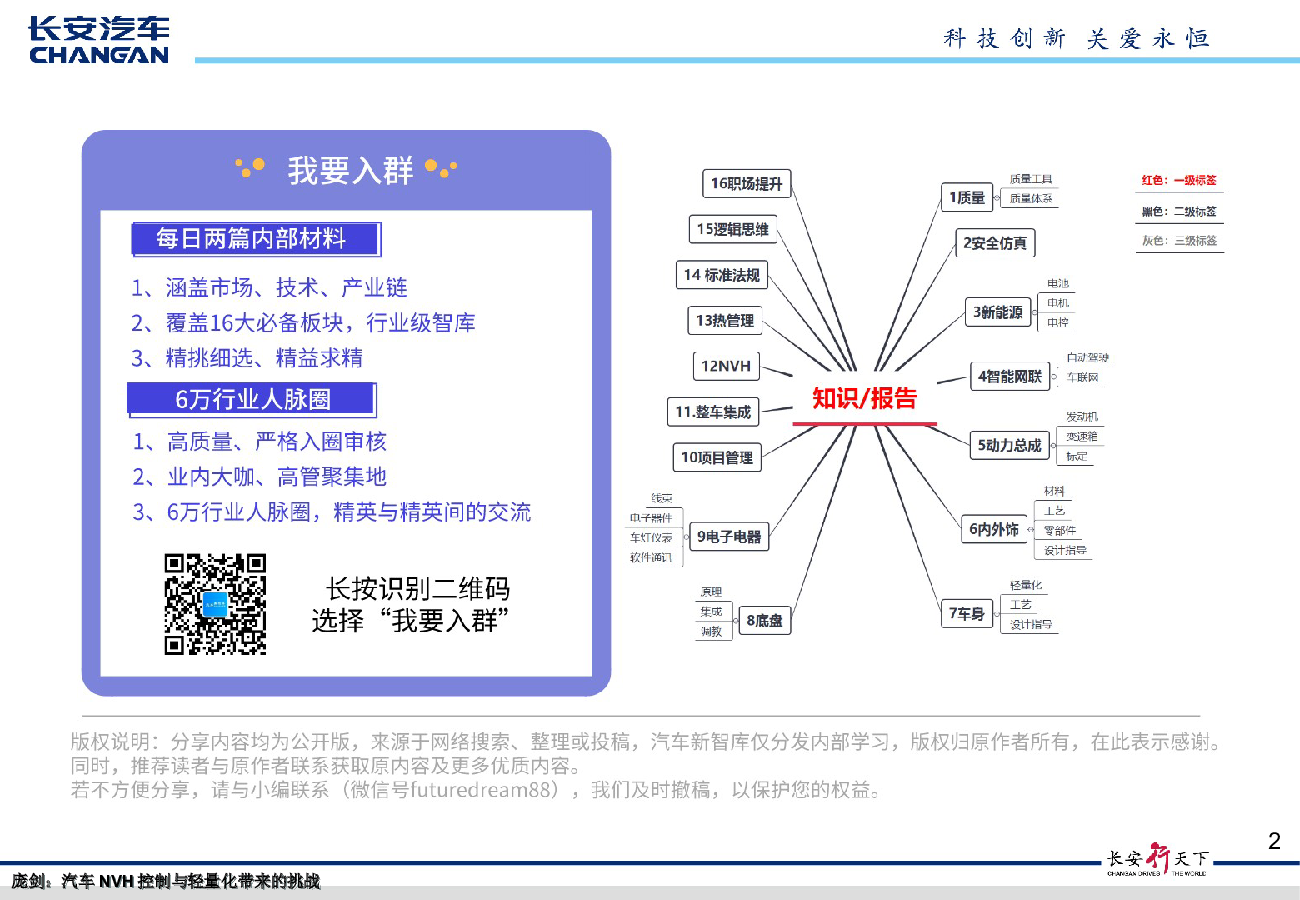Click the 质量体系 sub-node
Image resolution: width=1300 pixels, height=900 pixels.
pyautogui.click(x=1030, y=198)
